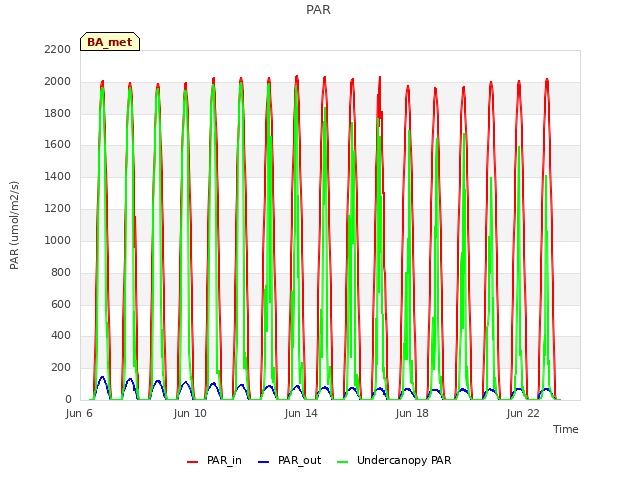Click the green Undercanopy PAR legend swatch

(x=343, y=462)
